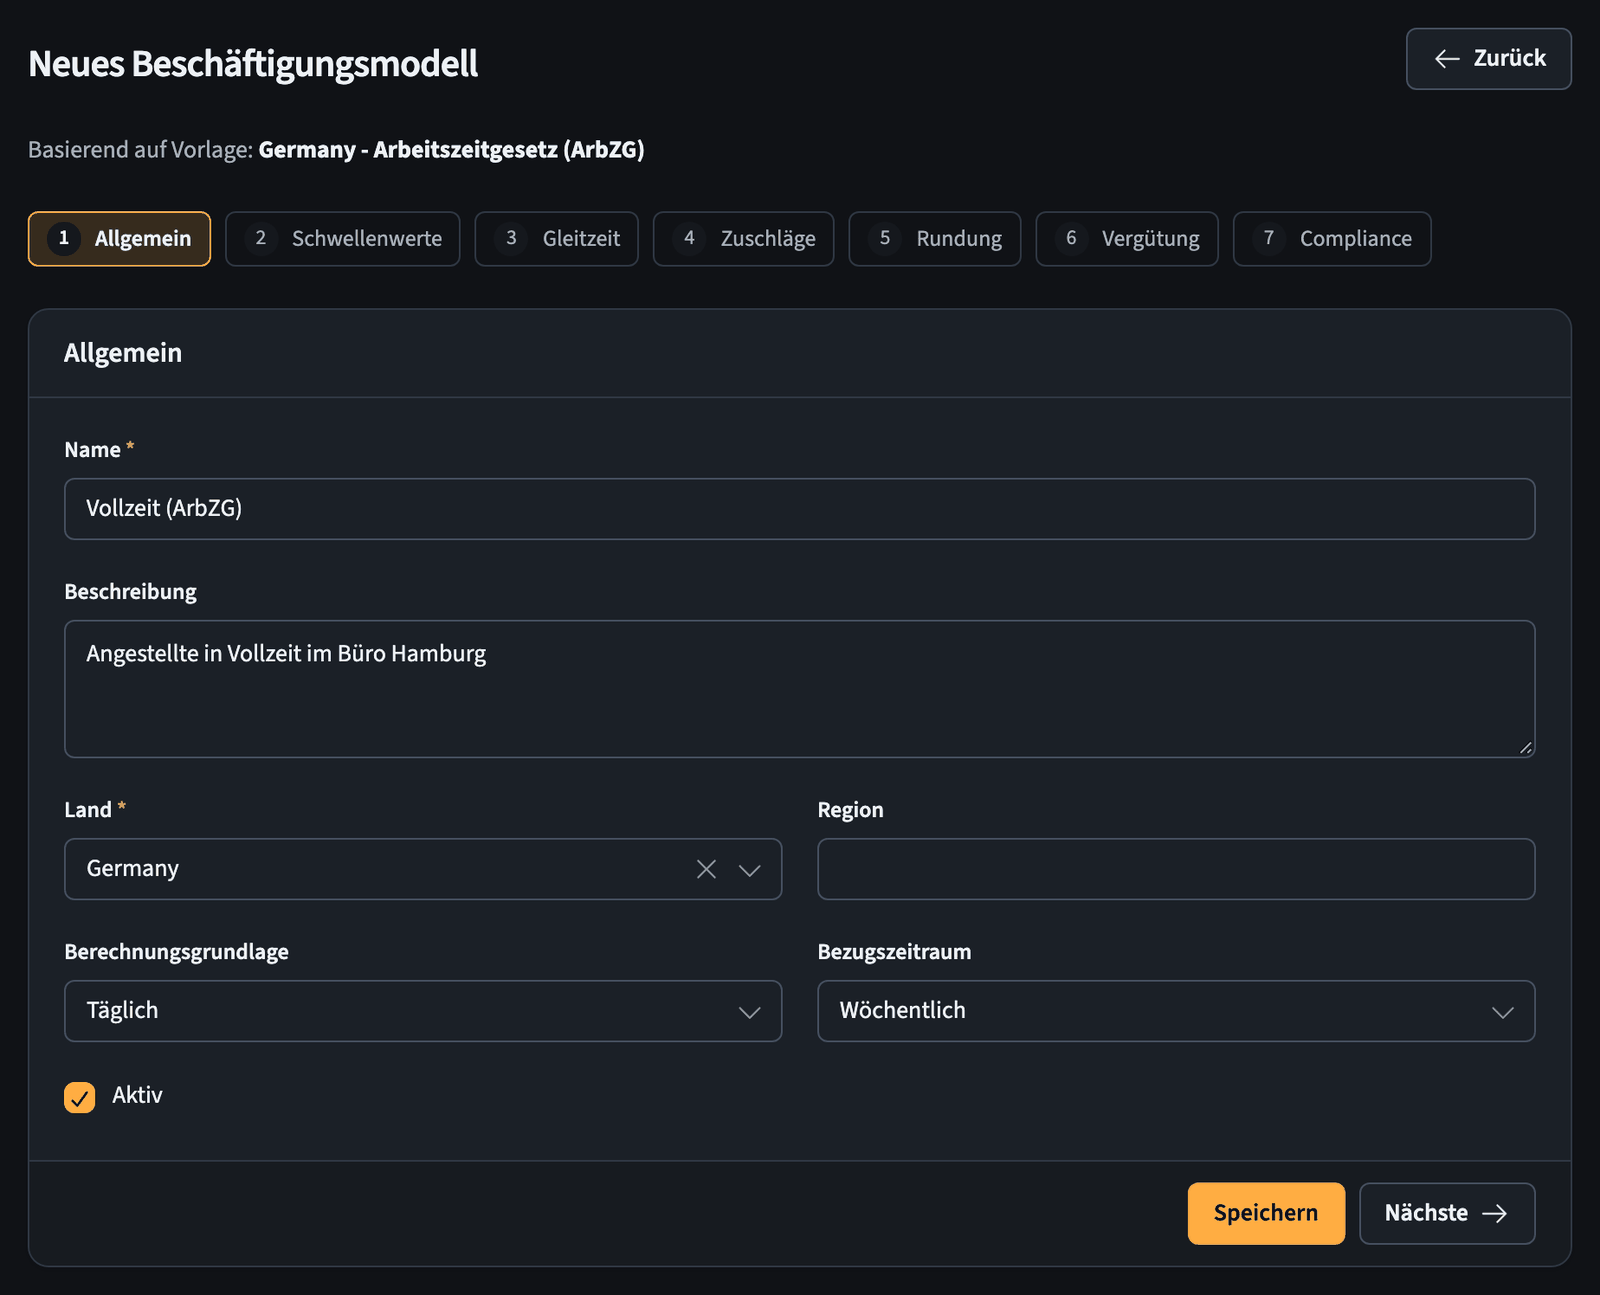Viewport: 1600px width, 1295px height.
Task: Focus the empty Region input field
Action: (x=1176, y=869)
